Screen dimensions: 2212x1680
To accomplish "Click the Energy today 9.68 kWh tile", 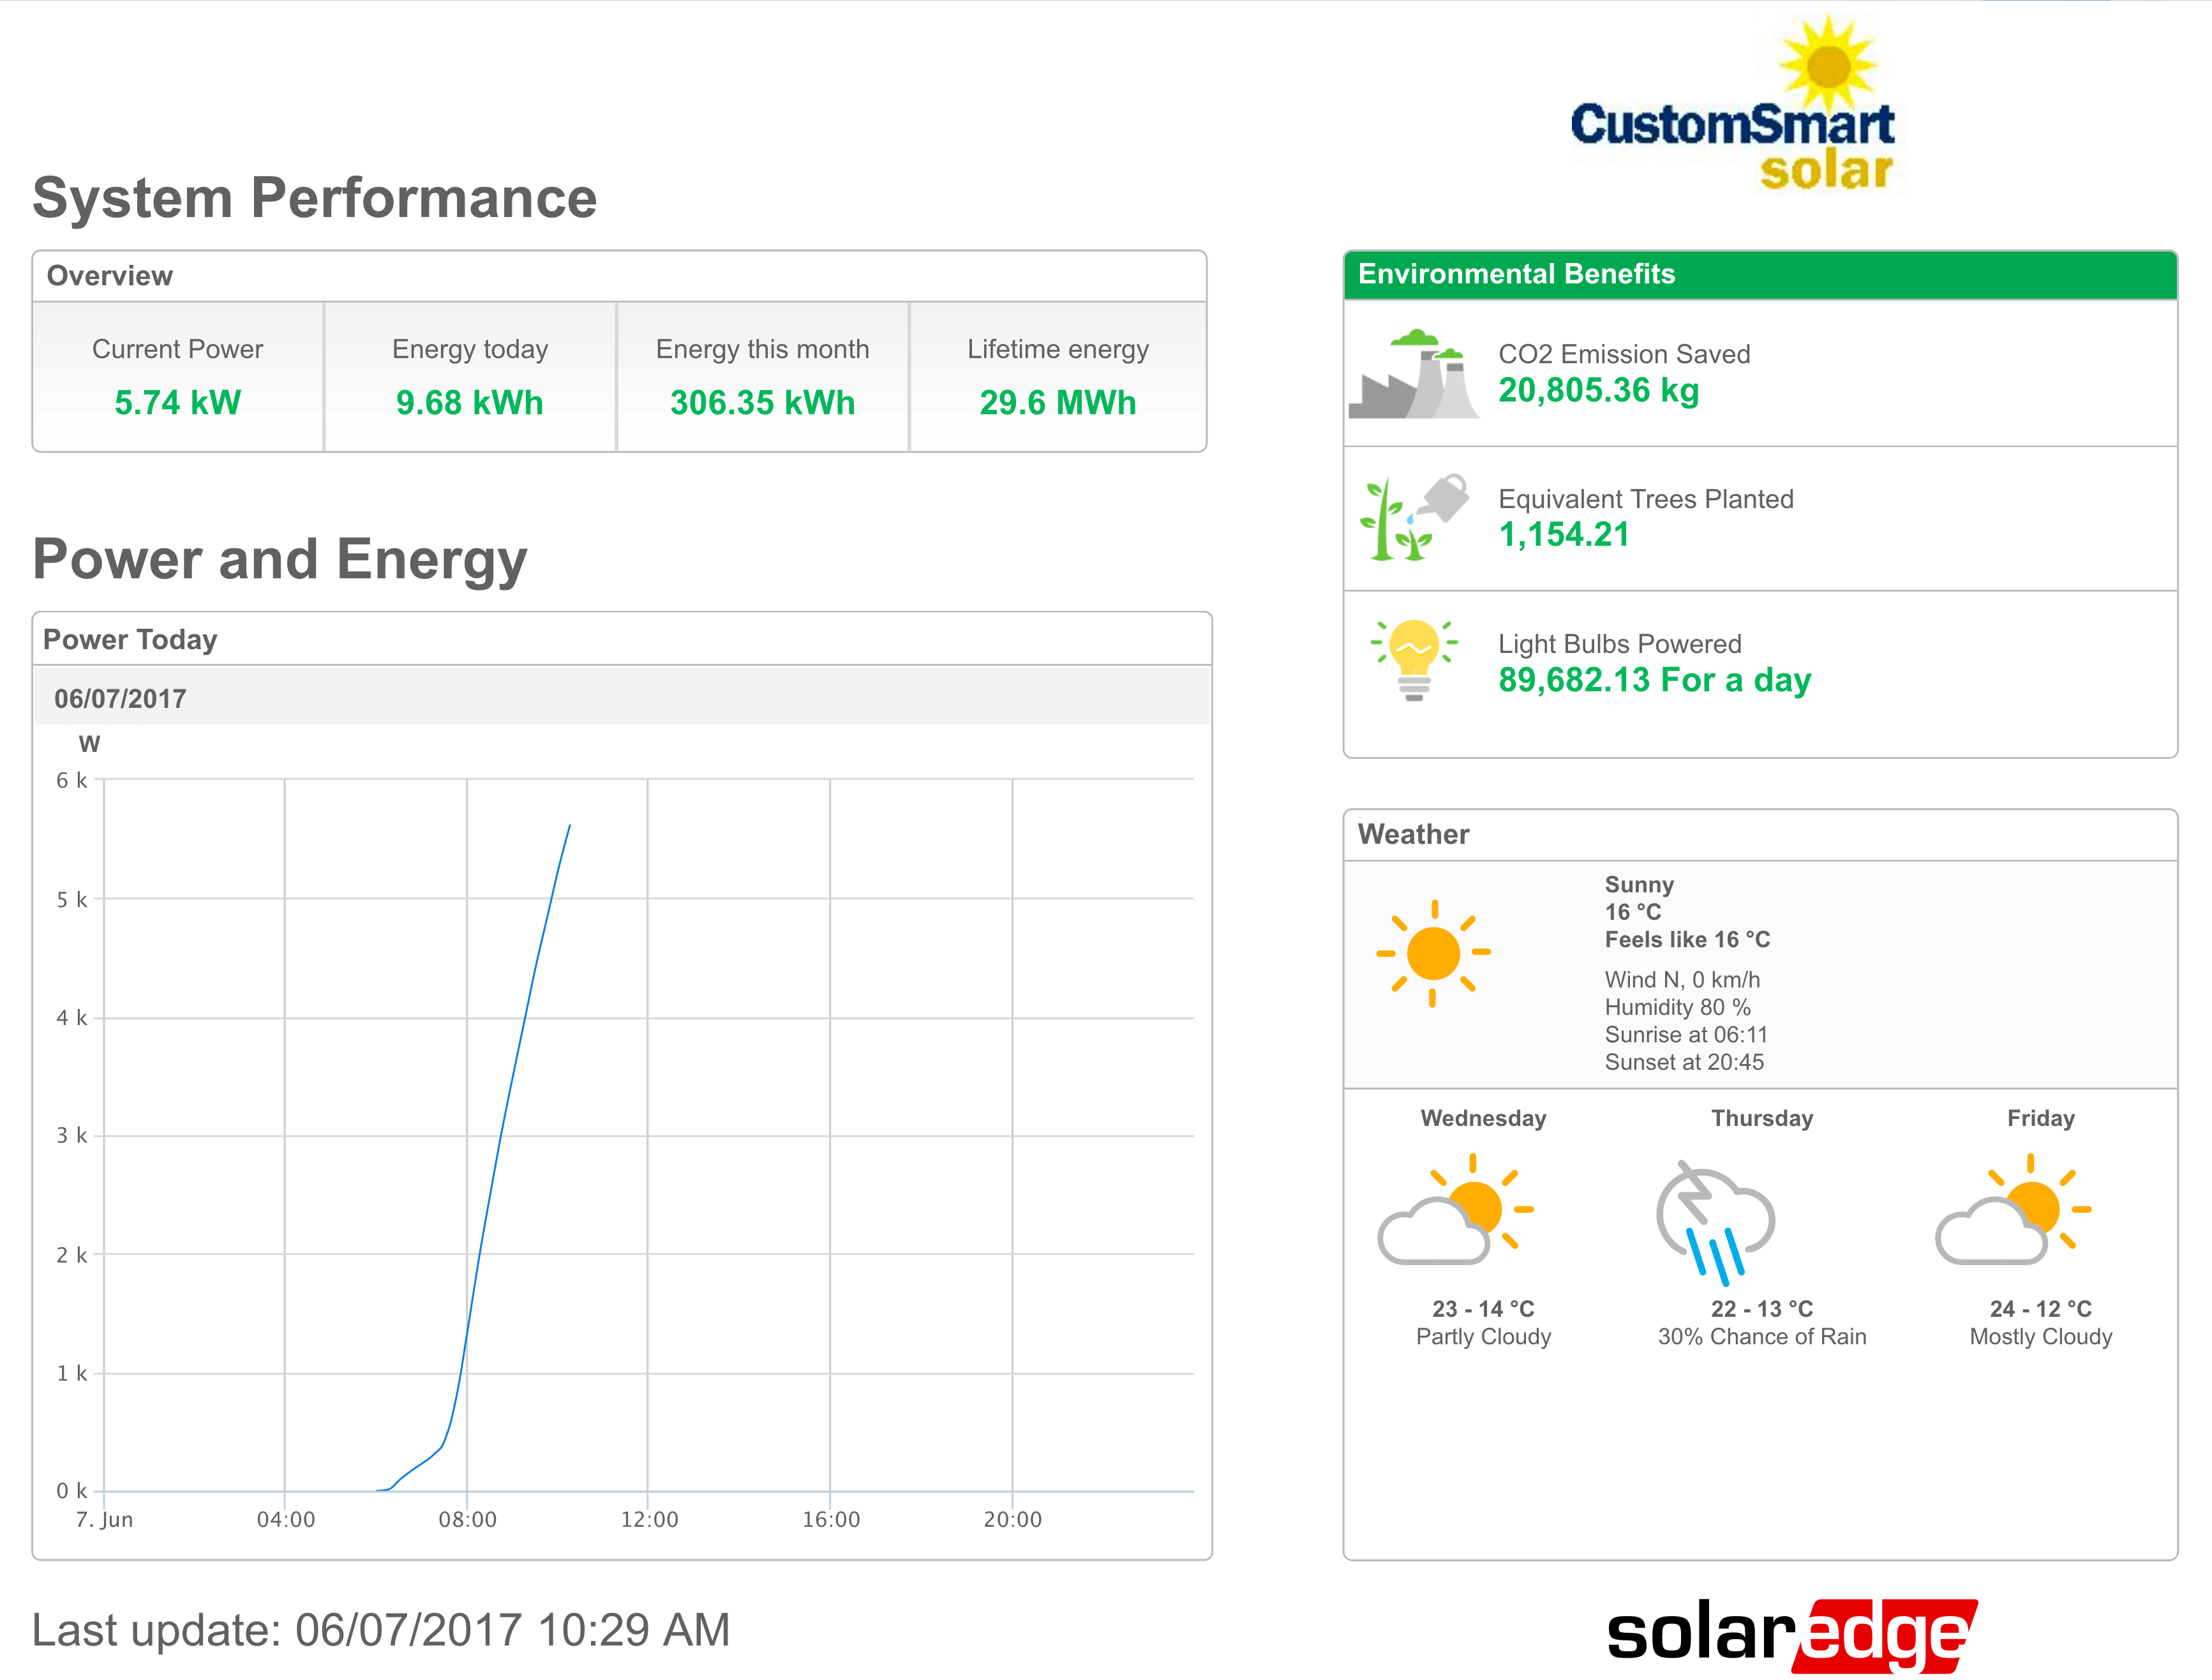I will coord(470,377).
